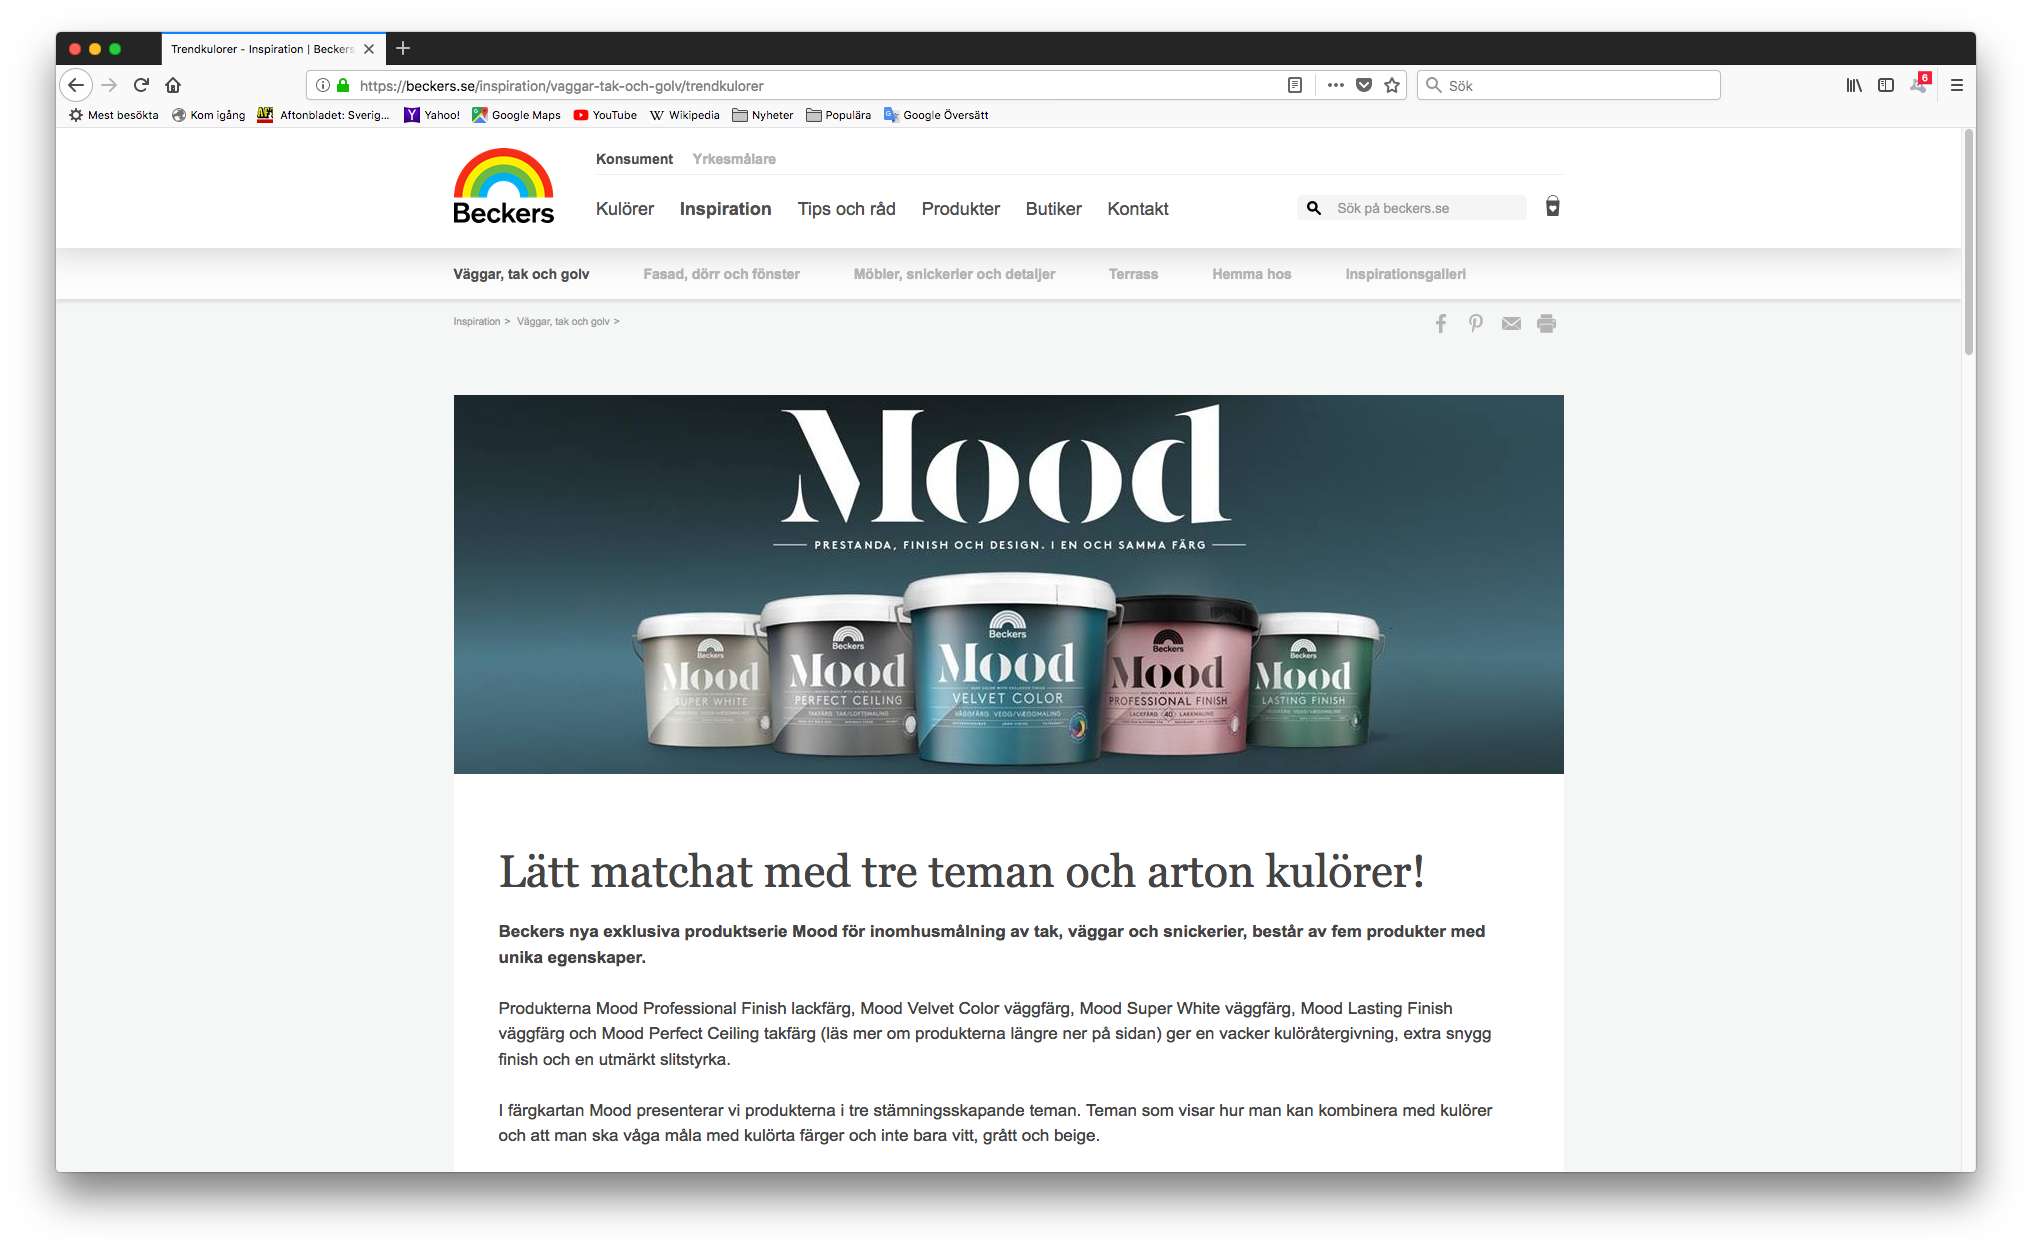
Task: Click the browser back arrow button
Action: 76,85
